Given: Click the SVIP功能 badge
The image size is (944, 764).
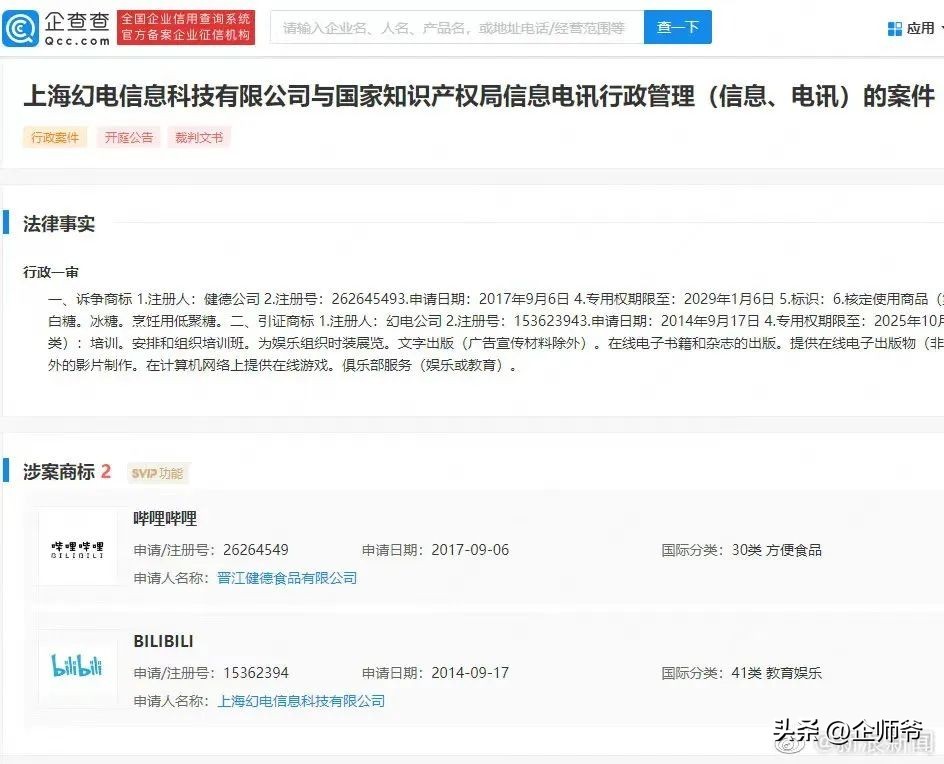Looking at the screenshot, I should (157, 472).
